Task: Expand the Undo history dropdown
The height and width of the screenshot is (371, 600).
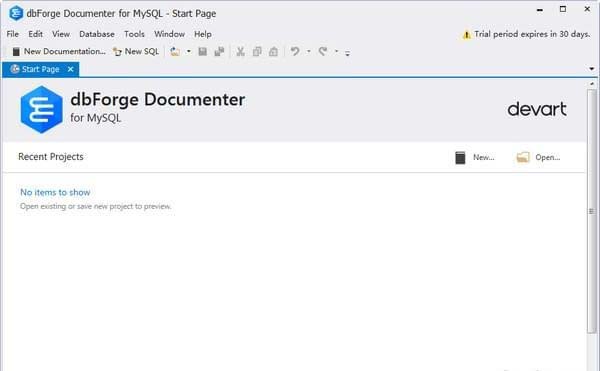Action: (x=308, y=51)
